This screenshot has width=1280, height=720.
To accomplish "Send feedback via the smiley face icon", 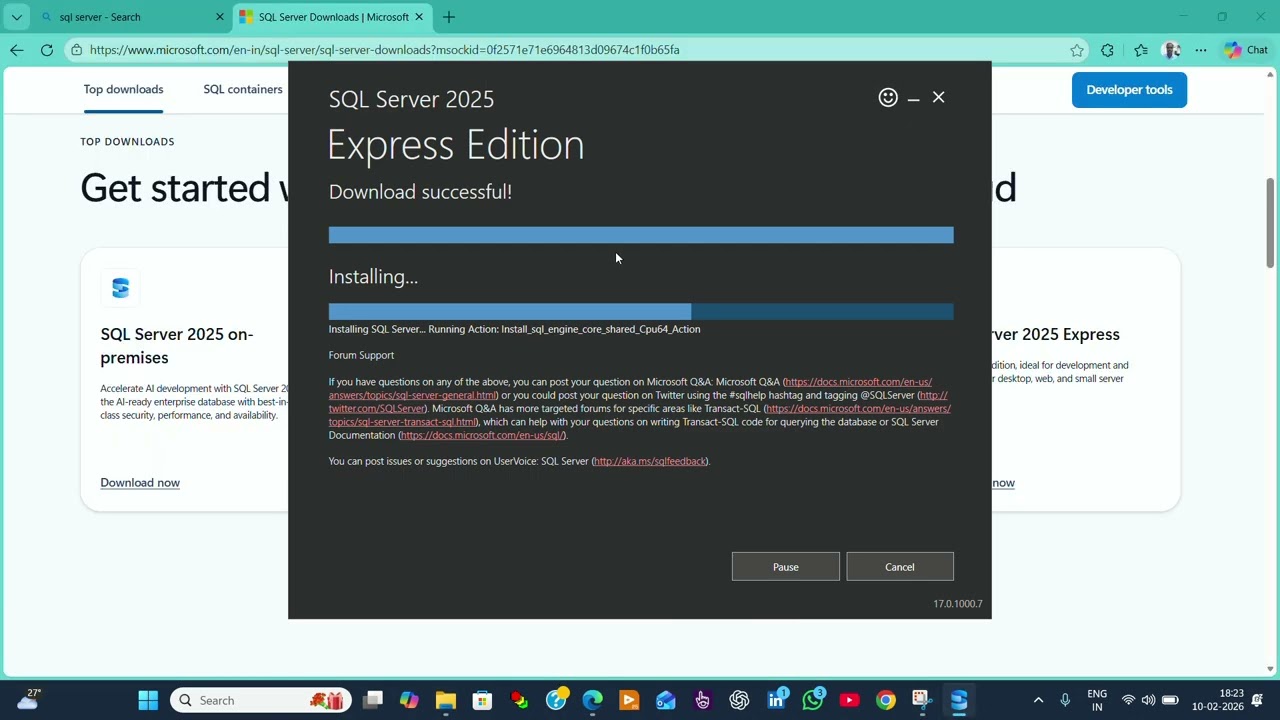I will pos(888,97).
